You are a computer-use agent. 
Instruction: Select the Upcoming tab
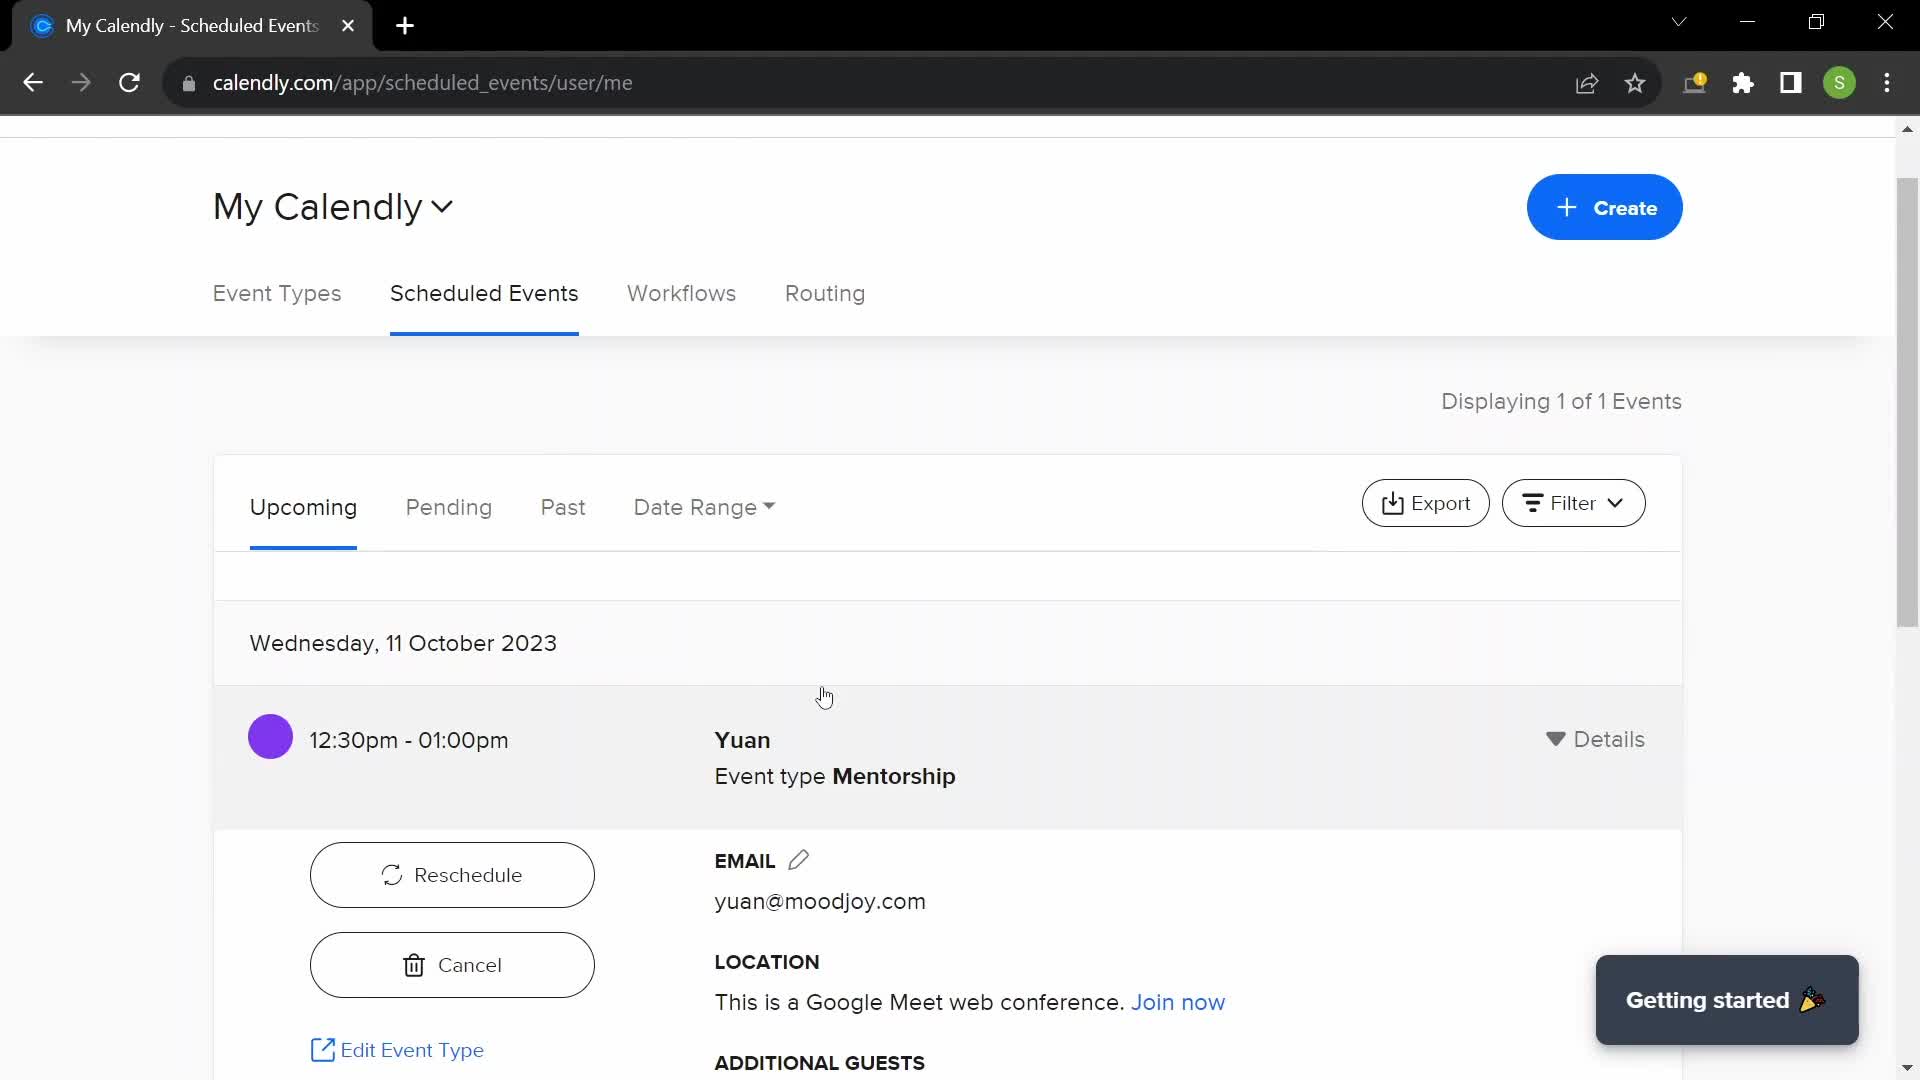coord(303,506)
